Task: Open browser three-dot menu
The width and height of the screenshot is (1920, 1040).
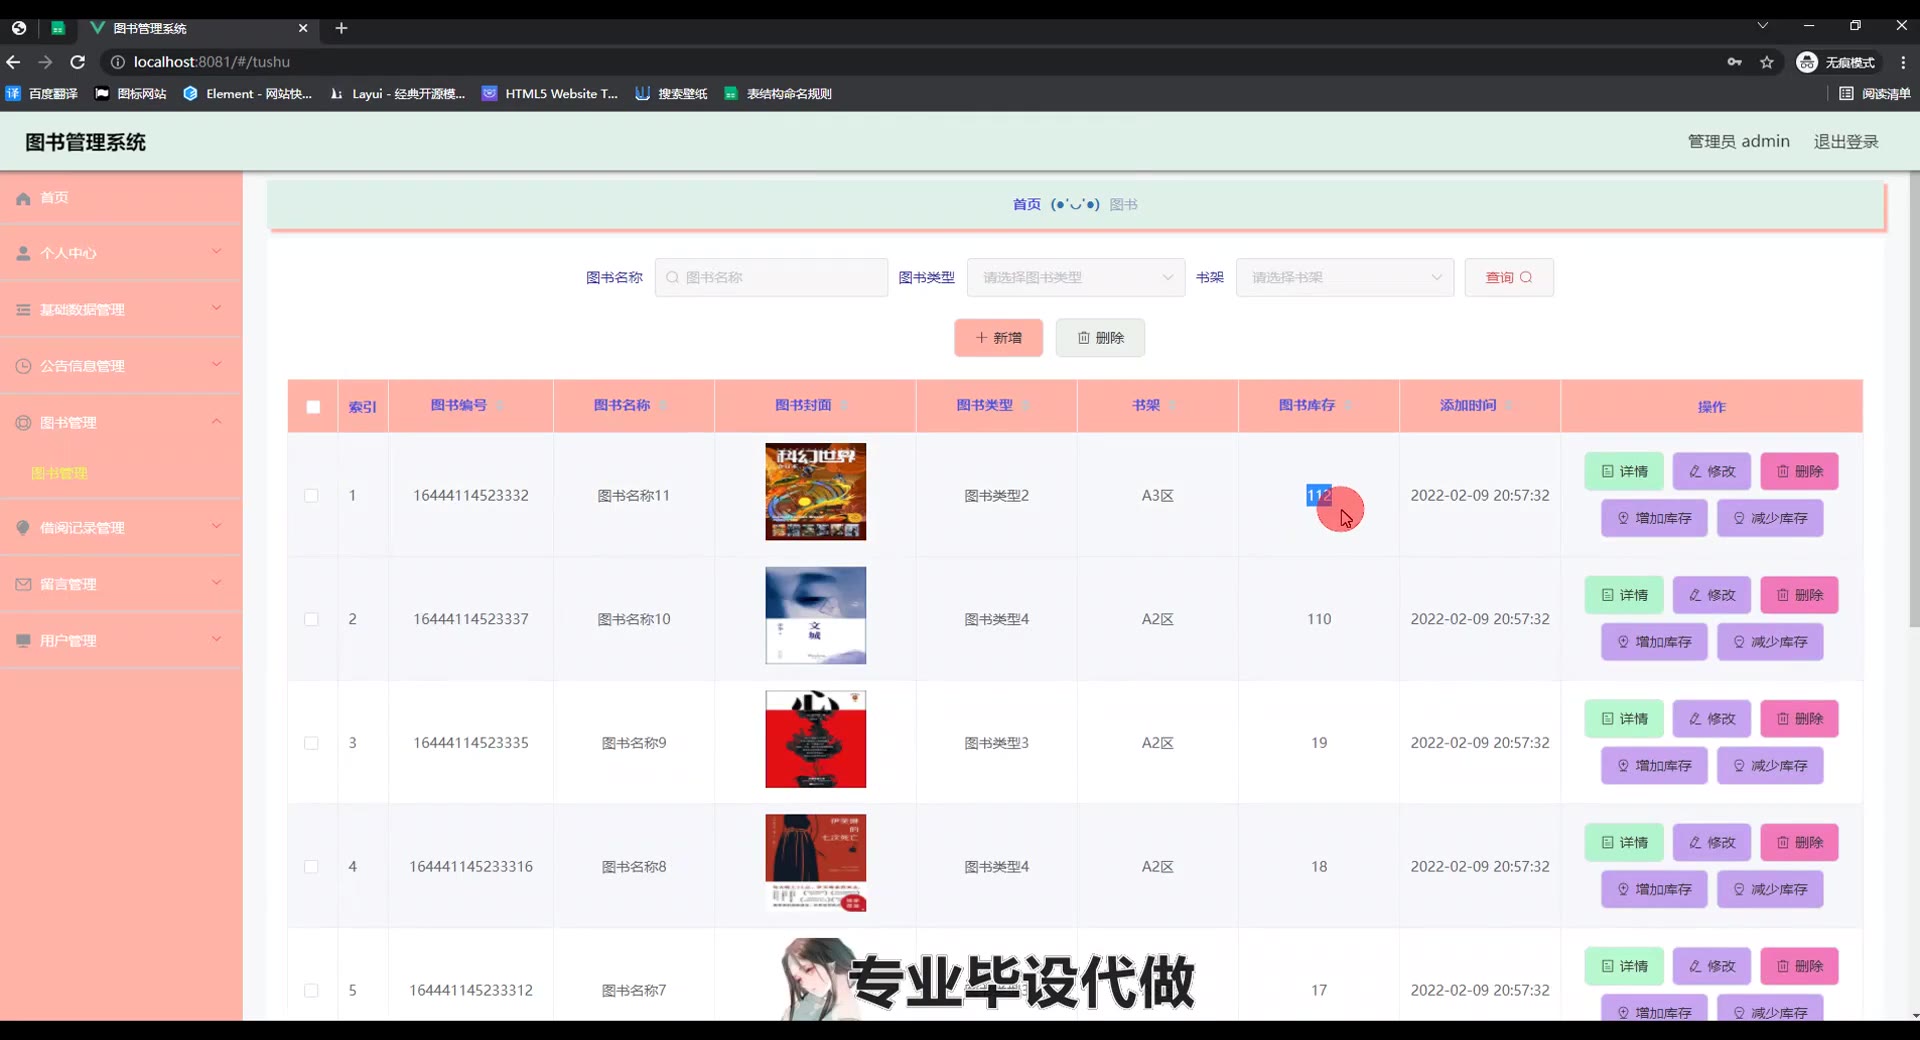Action: coord(1902,62)
